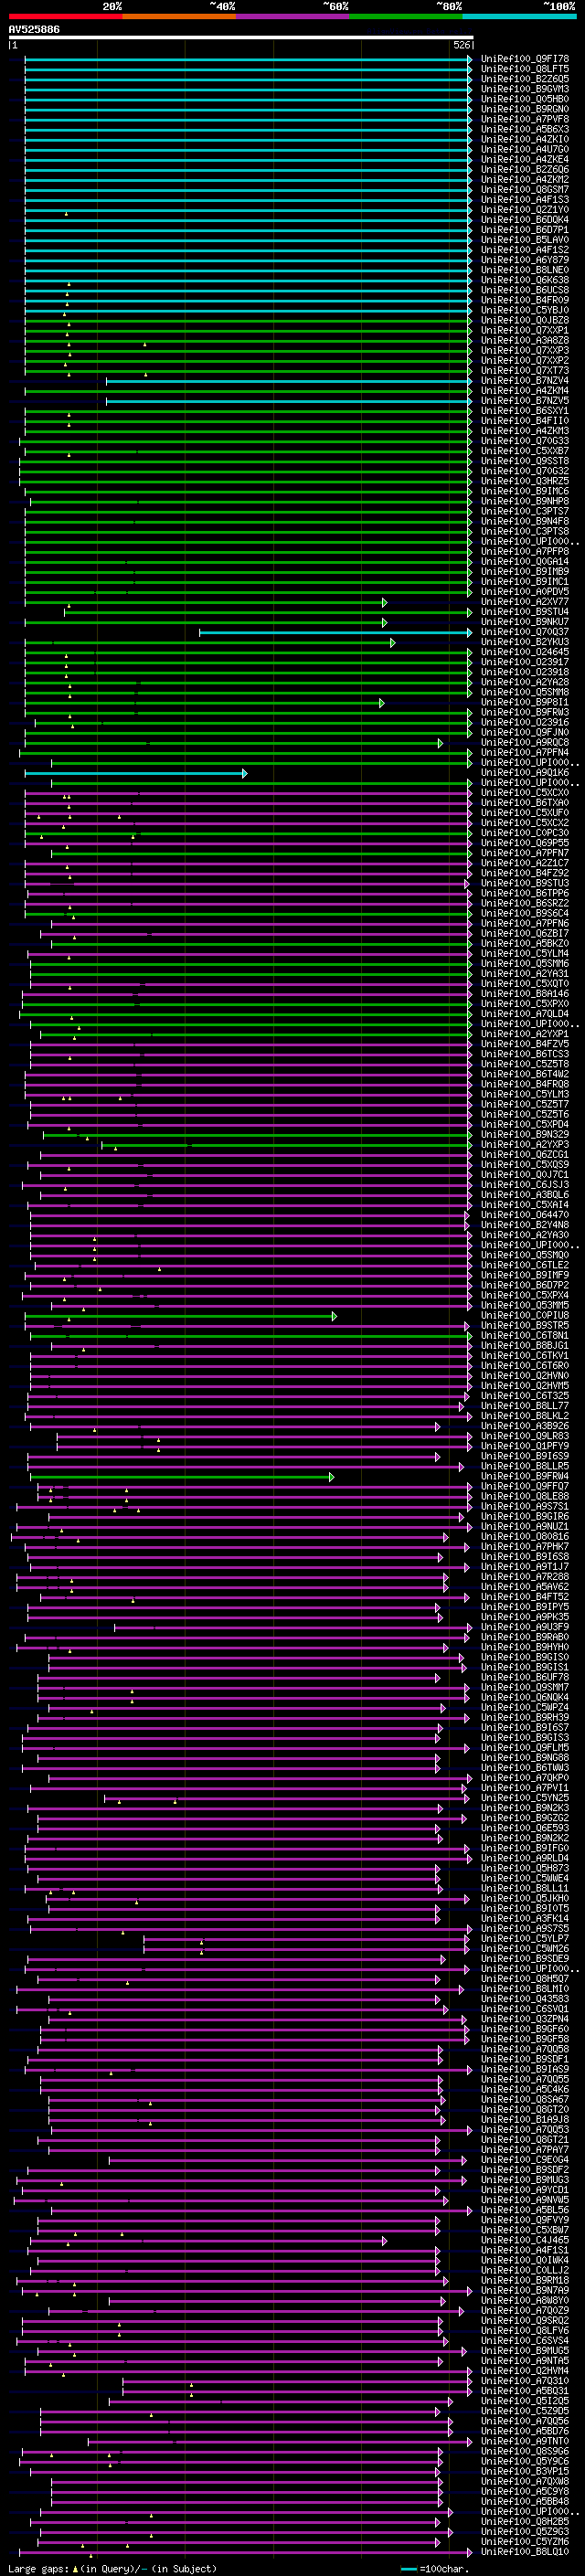585x2576 pixels.
Task: Click the UniRef100_Q6E593 label
Action: point(525,1828)
